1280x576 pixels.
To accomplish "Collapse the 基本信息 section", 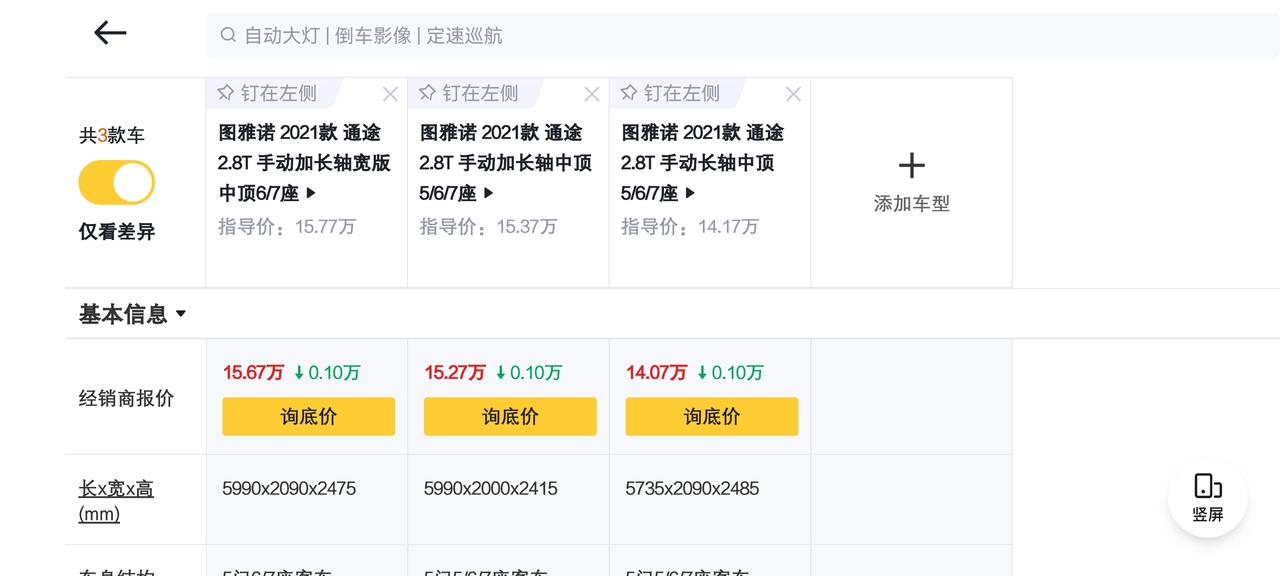I will coord(133,314).
